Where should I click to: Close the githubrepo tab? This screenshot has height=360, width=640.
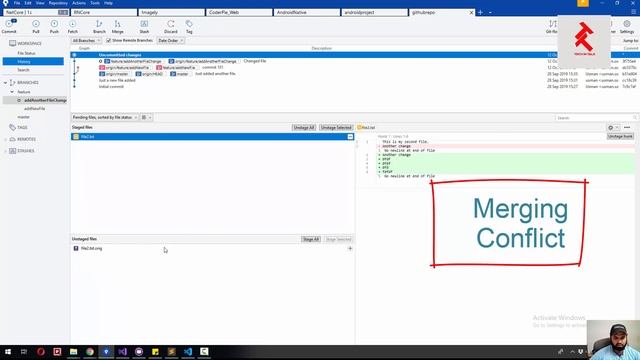click(x=471, y=13)
